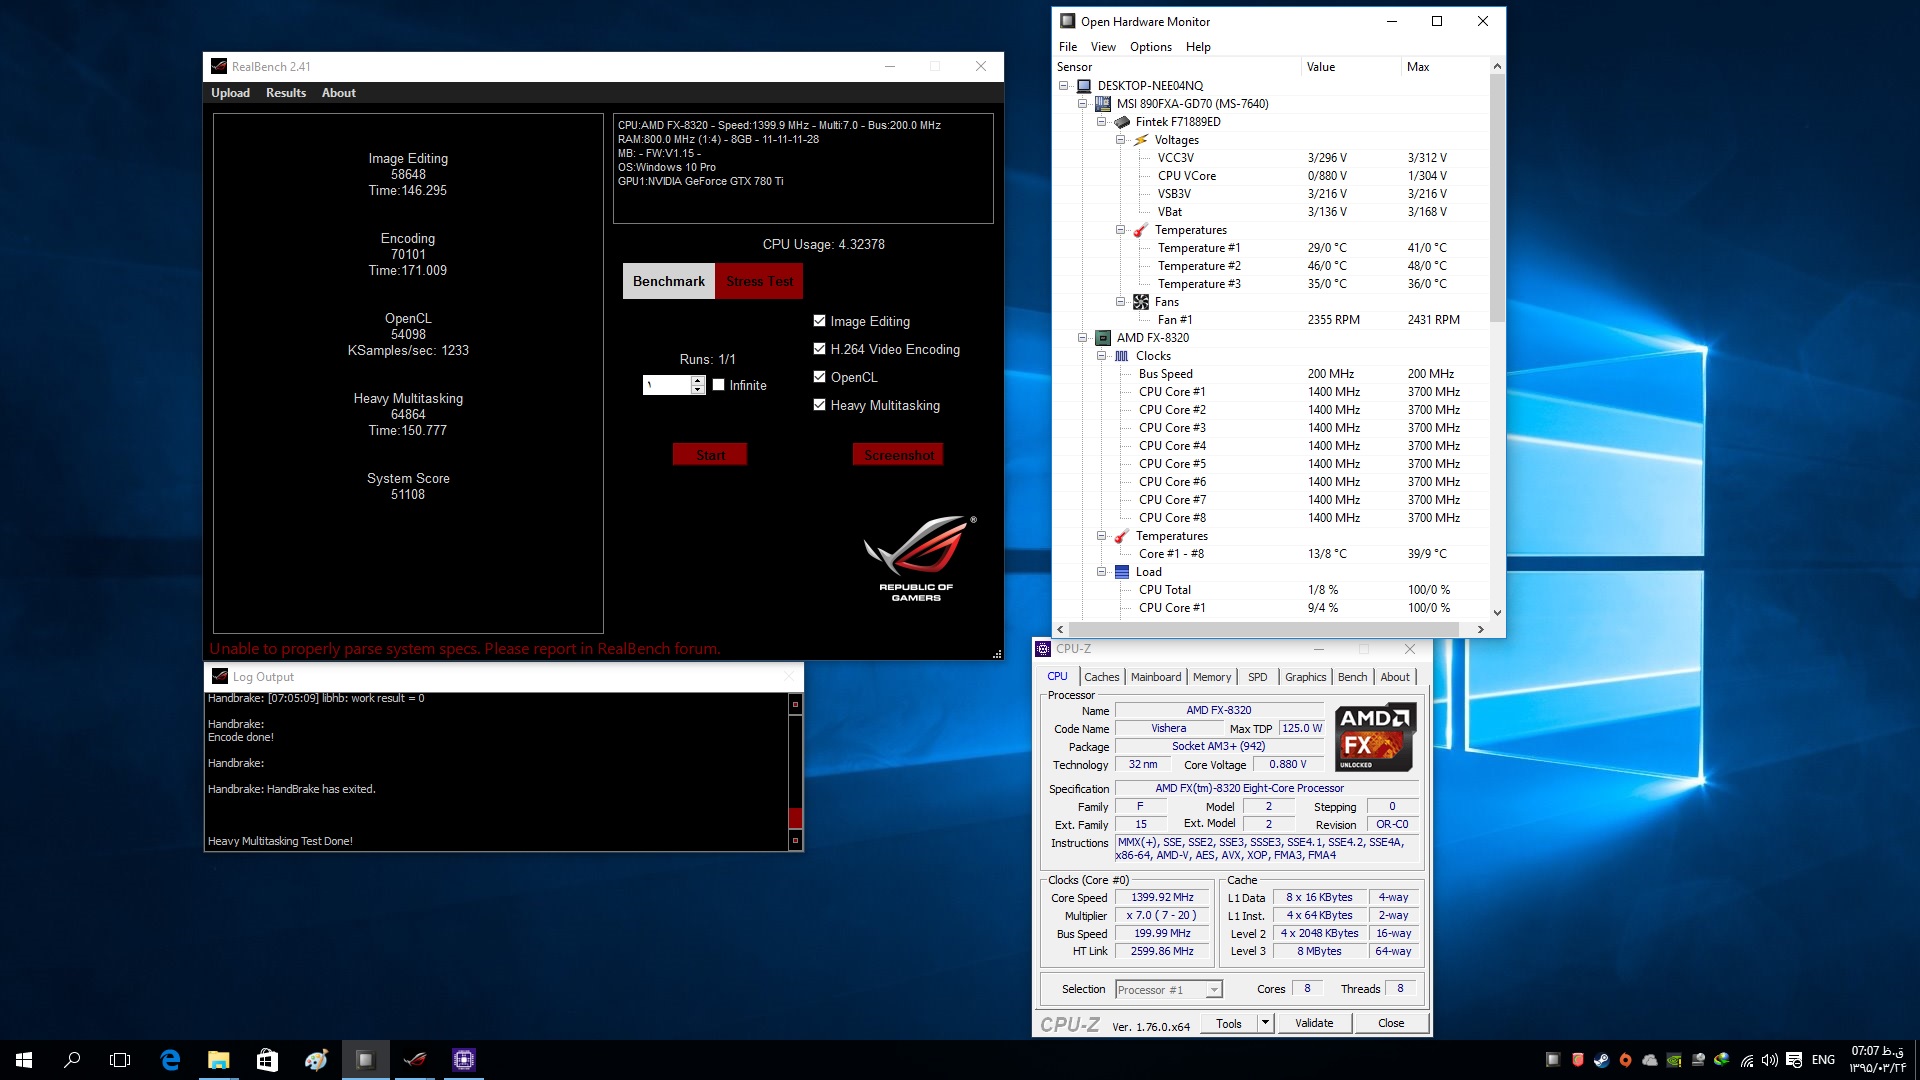Enable the Infinite runs checkbox
This screenshot has height=1080, width=1920.
coord(718,385)
